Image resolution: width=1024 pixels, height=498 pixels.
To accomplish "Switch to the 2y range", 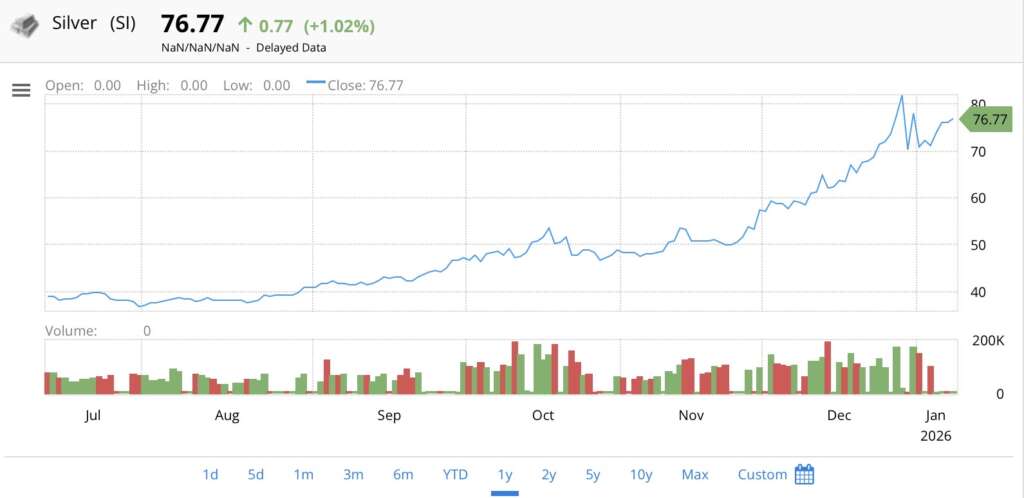I will (x=549, y=474).
